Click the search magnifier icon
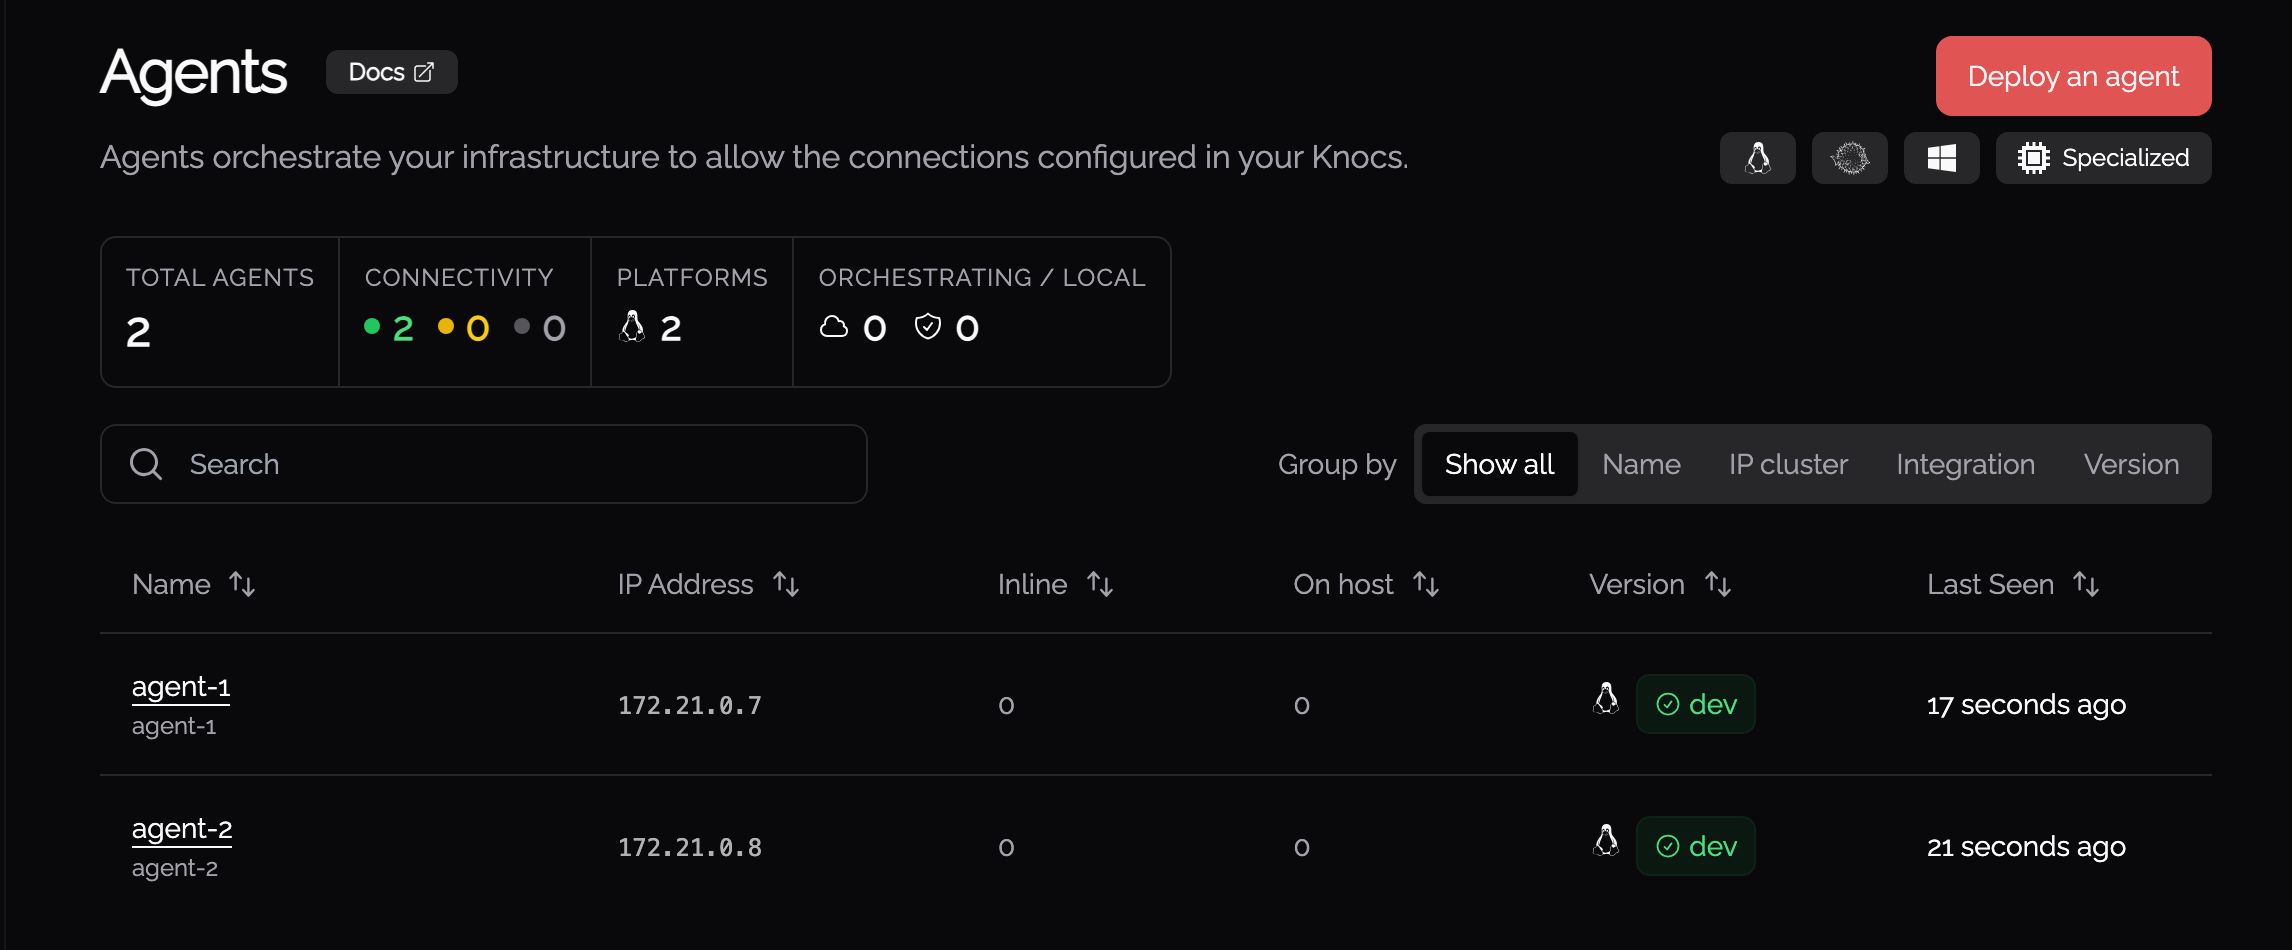2292x950 pixels. 146,464
